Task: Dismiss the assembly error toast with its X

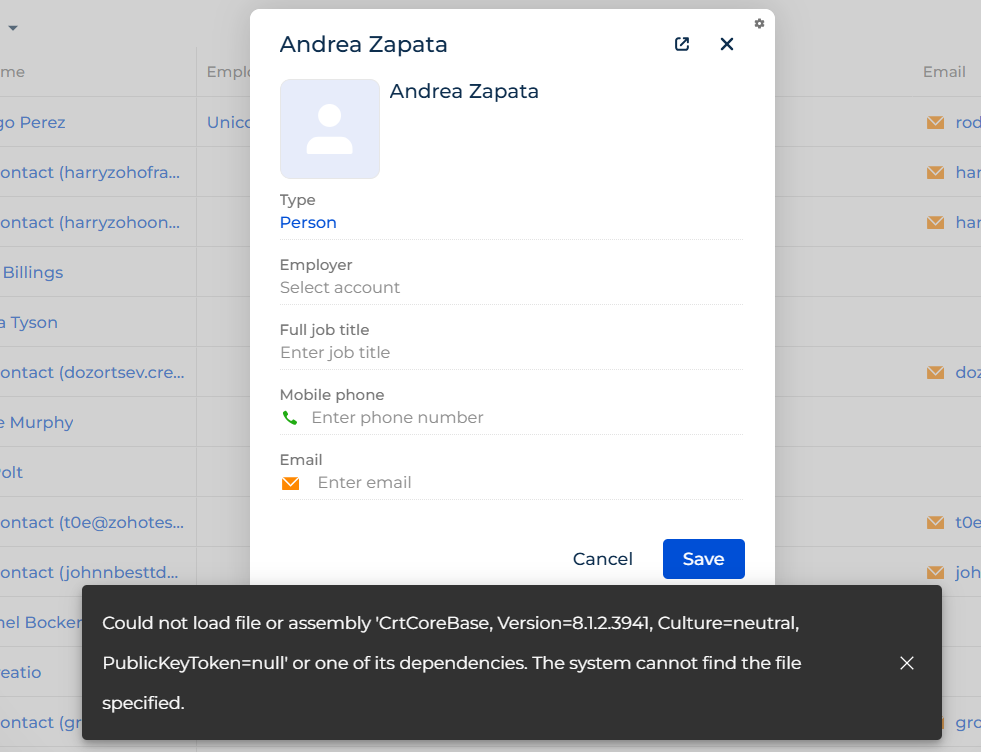Action: tap(907, 663)
